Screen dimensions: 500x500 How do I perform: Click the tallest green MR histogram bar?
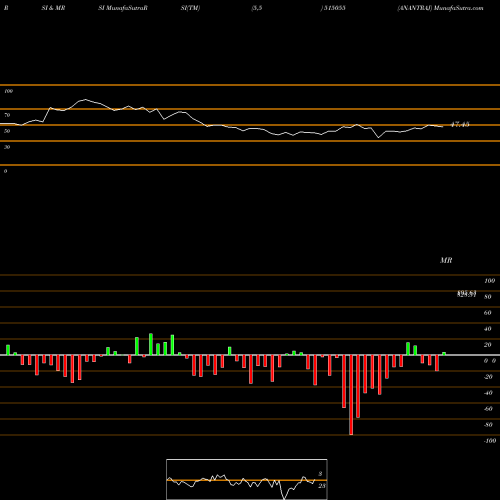point(151,344)
